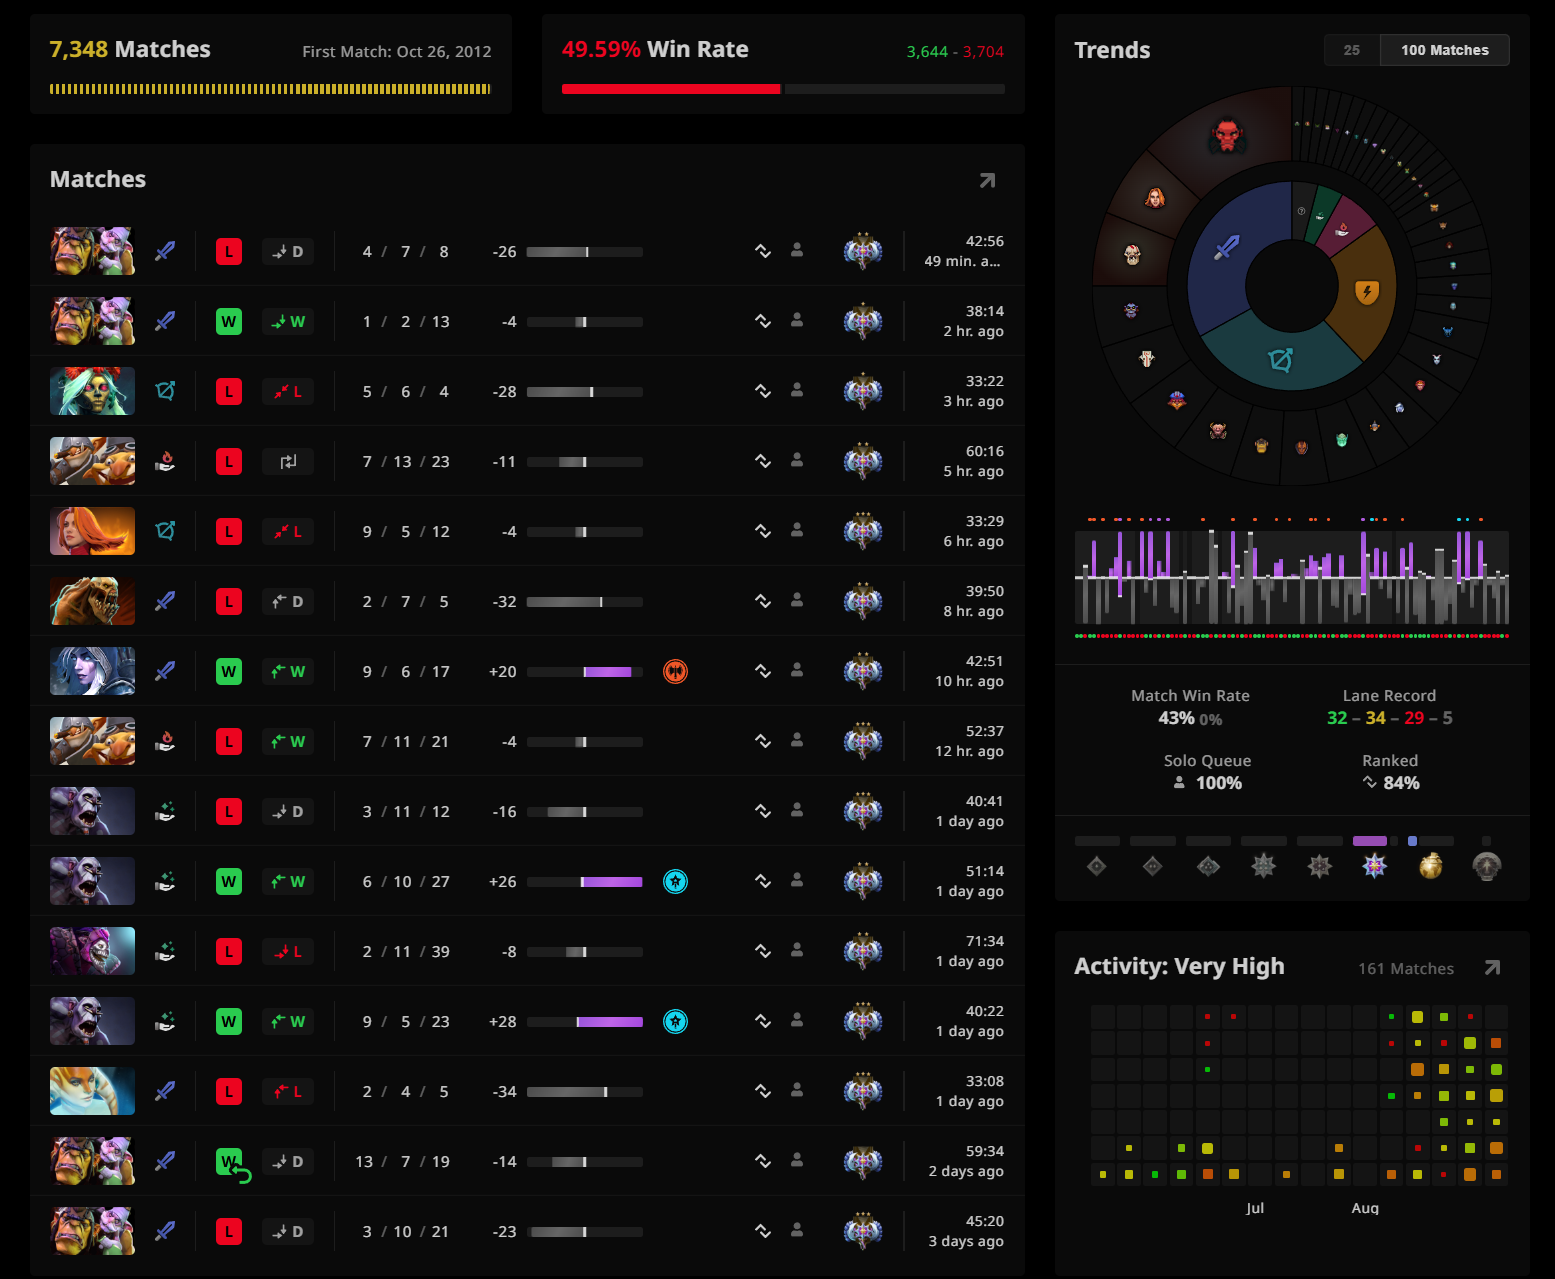This screenshot has width=1555, height=1279.
Task: Click the '7 / 13 / 23' KDA value
Action: point(406,461)
